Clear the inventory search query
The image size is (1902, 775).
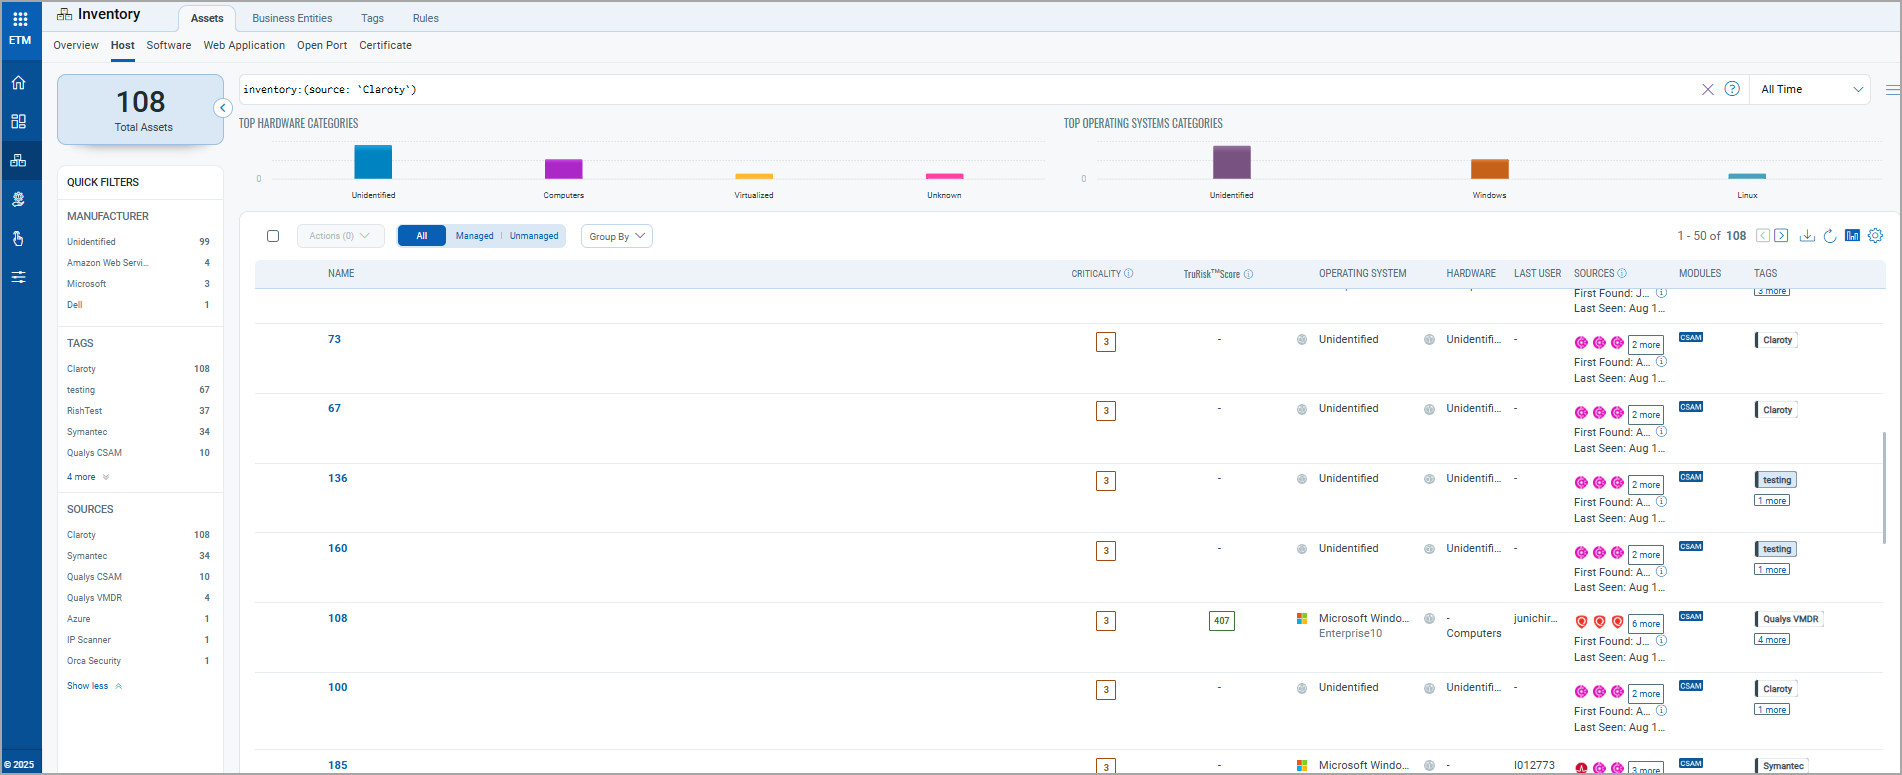(1707, 89)
